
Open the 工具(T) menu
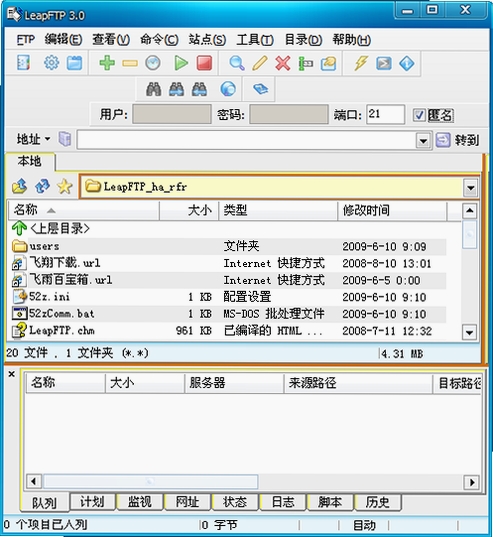[255, 40]
